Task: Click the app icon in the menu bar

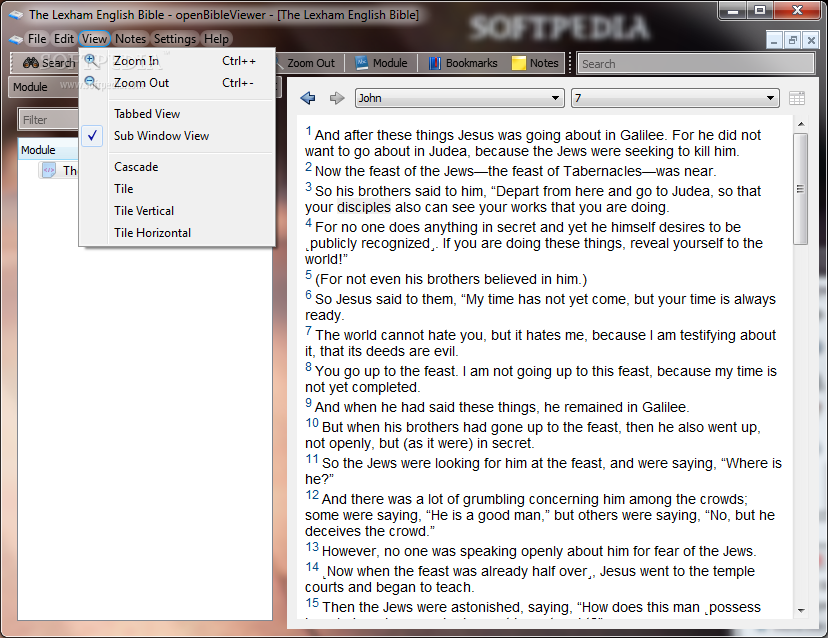Action: tap(16, 39)
